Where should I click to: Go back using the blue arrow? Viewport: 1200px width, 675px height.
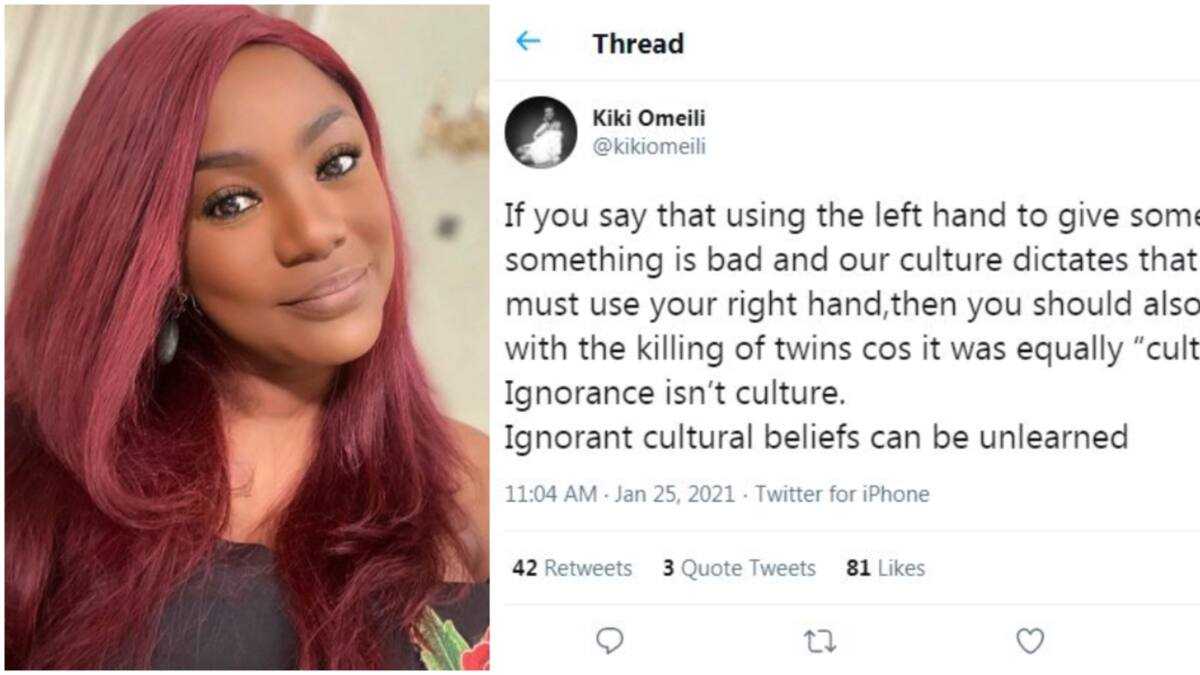point(528,42)
